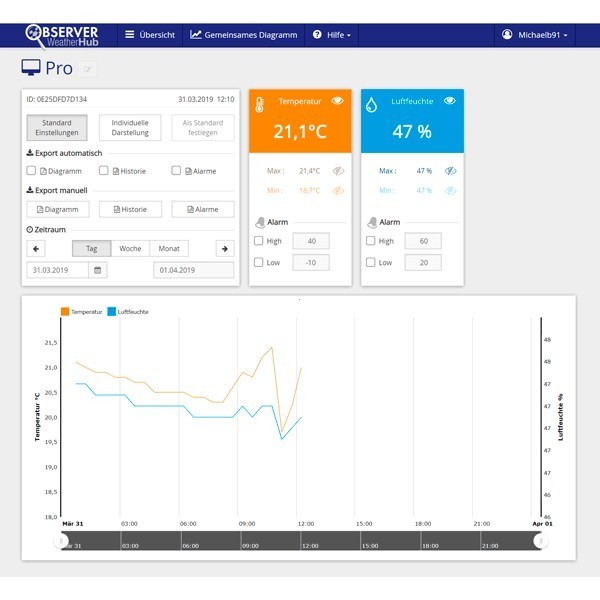
Task: Click the edit pencil icon beside Pro
Action: point(87,70)
